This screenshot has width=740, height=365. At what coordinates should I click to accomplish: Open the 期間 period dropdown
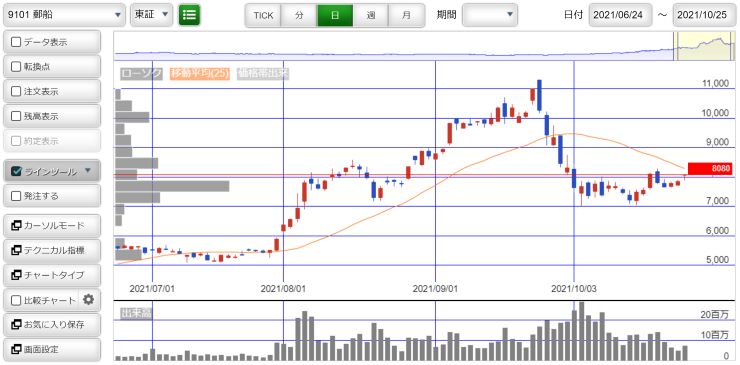point(490,15)
